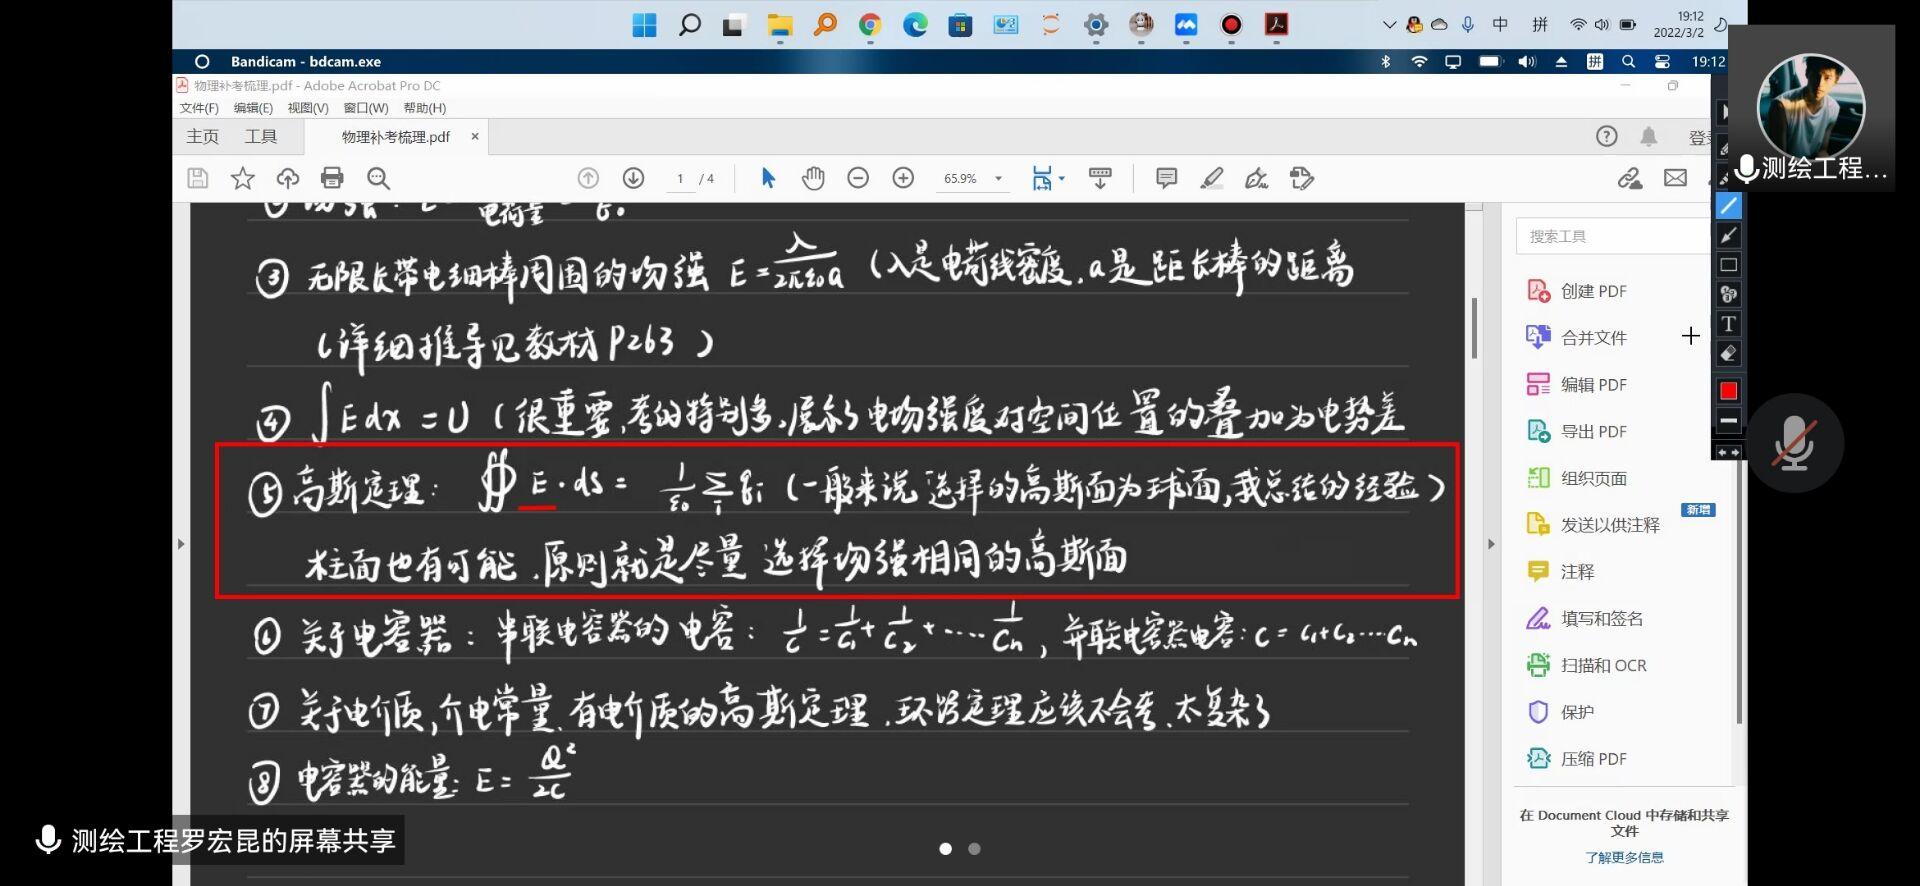
Task: Choose the text tool in drawing toolbar
Action: click(x=1728, y=324)
